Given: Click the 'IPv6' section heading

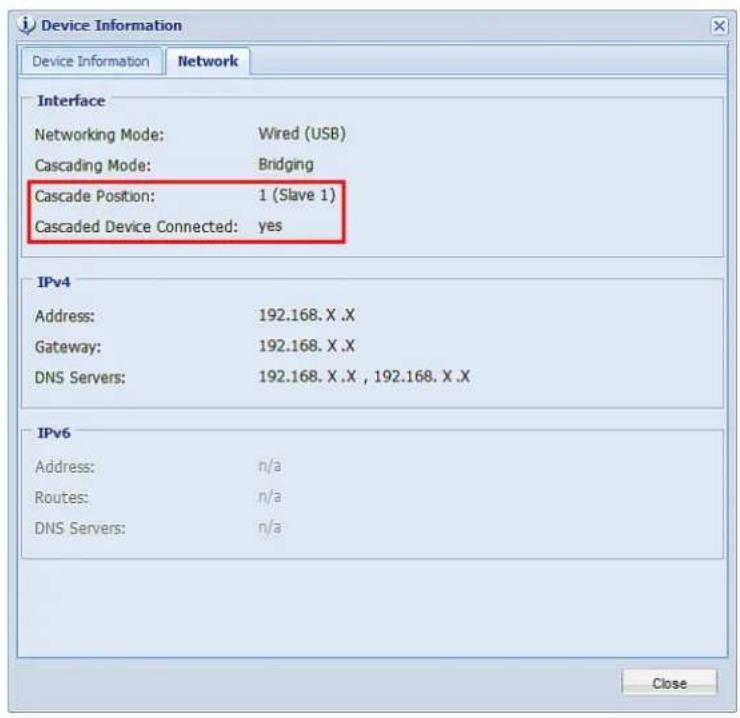Looking at the screenshot, I should 53,433.
